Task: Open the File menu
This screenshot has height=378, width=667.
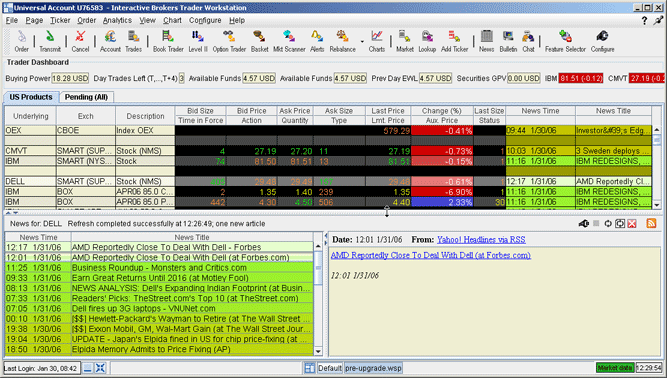Action: tap(11, 20)
